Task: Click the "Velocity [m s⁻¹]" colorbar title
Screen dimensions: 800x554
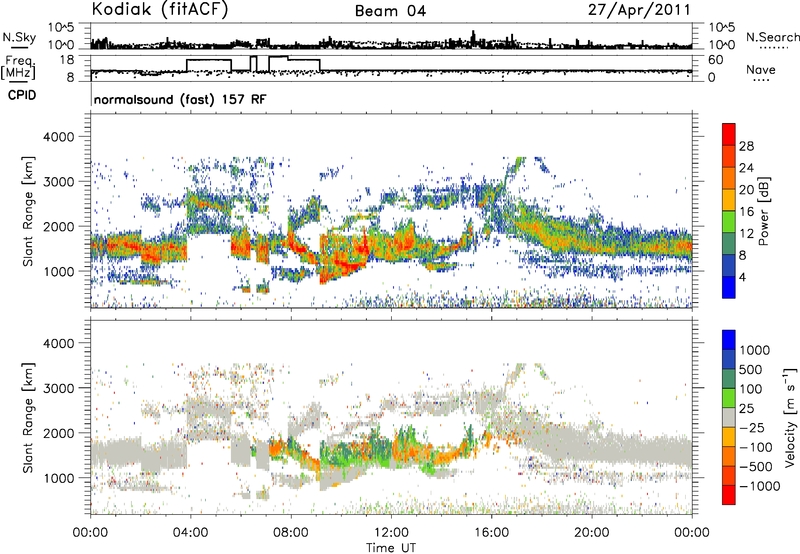Action: (x=790, y=417)
